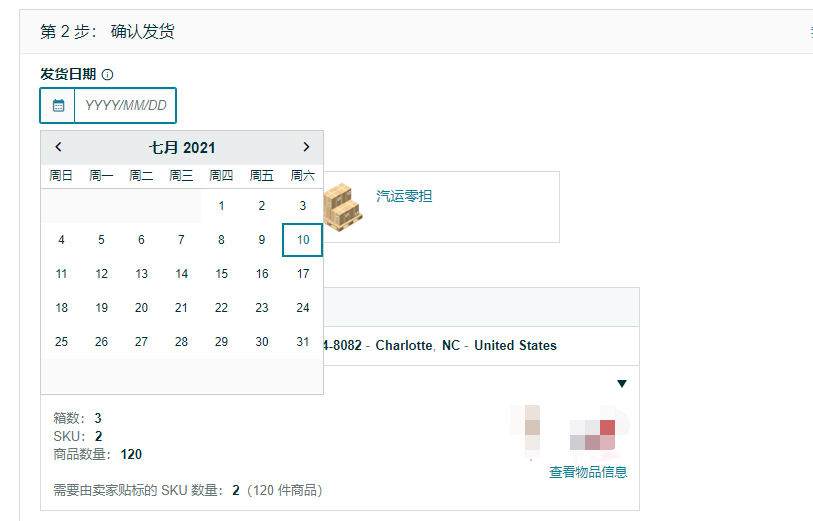The width and height of the screenshot is (813, 521).
Task: Open the calendar icon beside date field
Action: click(58, 106)
